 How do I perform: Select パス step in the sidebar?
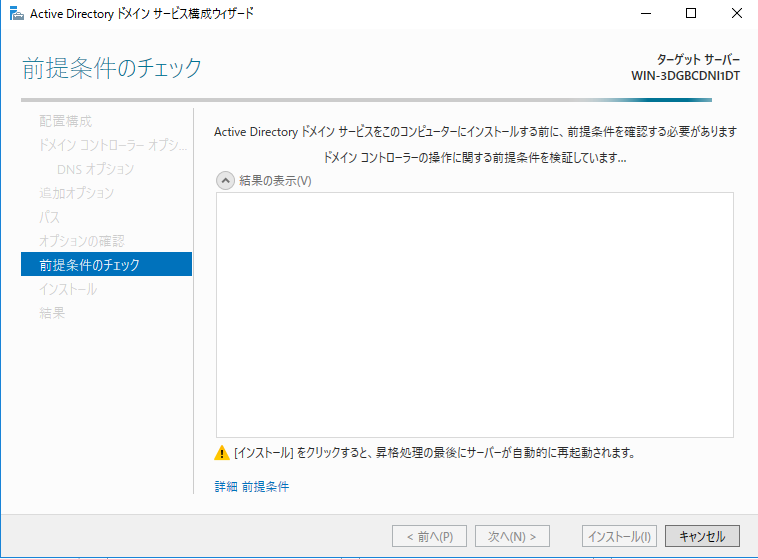point(50,217)
